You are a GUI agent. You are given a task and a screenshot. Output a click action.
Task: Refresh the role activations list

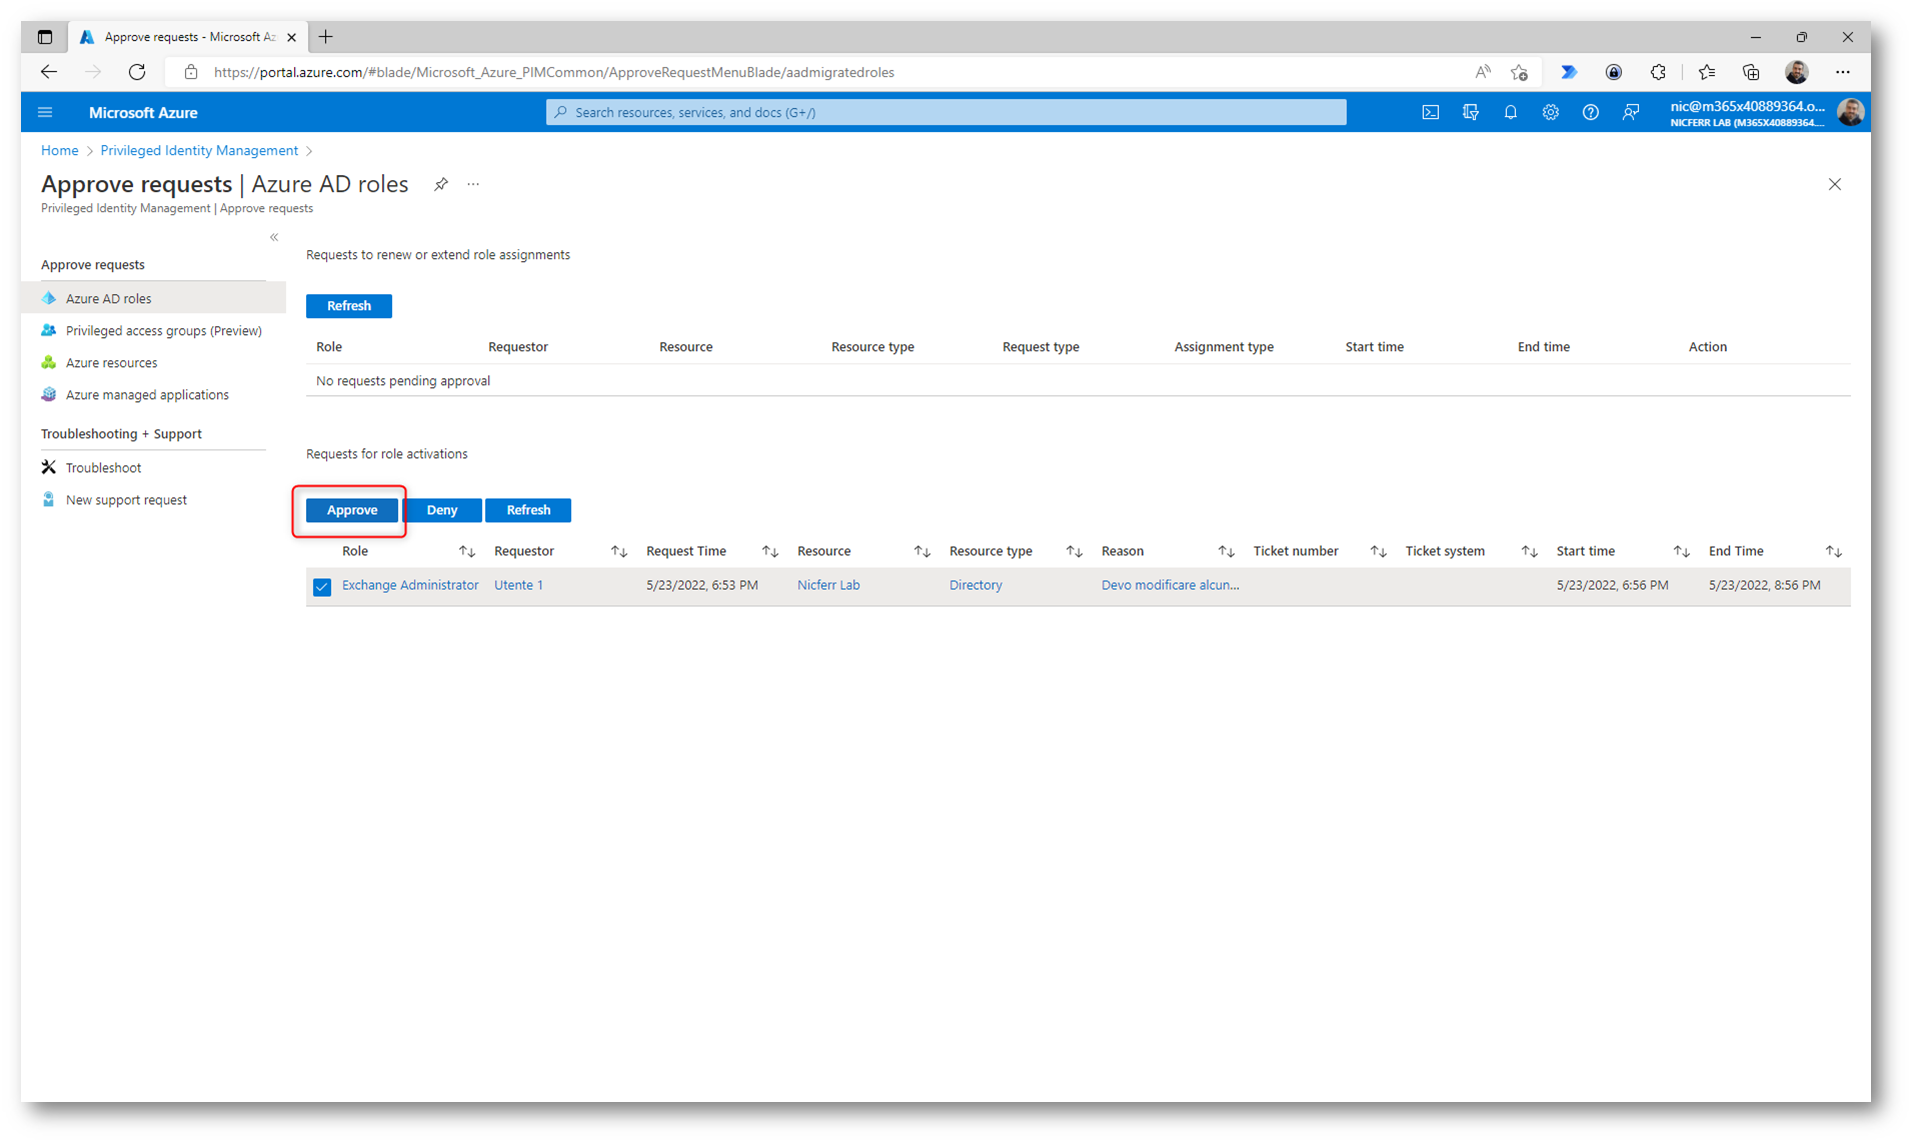pos(528,510)
